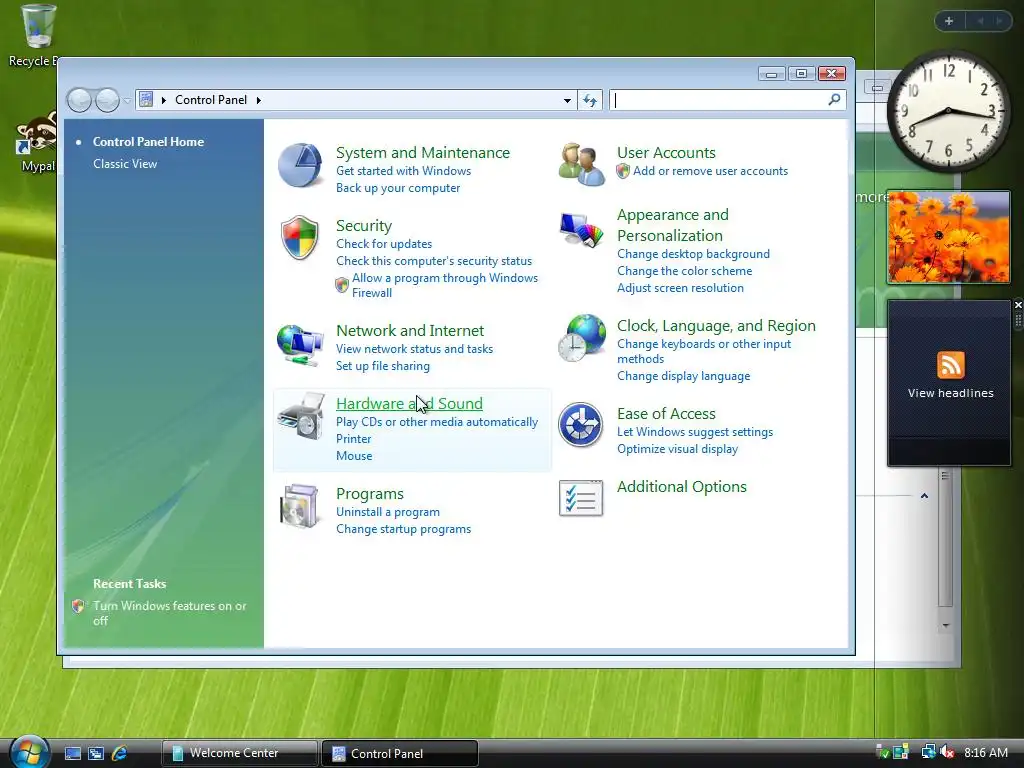Open Hardware and Sound heading link

coord(409,404)
